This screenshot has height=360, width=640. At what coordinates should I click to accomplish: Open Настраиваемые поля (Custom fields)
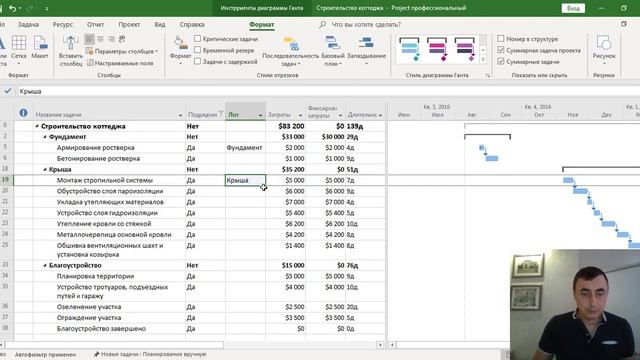click(x=120, y=63)
